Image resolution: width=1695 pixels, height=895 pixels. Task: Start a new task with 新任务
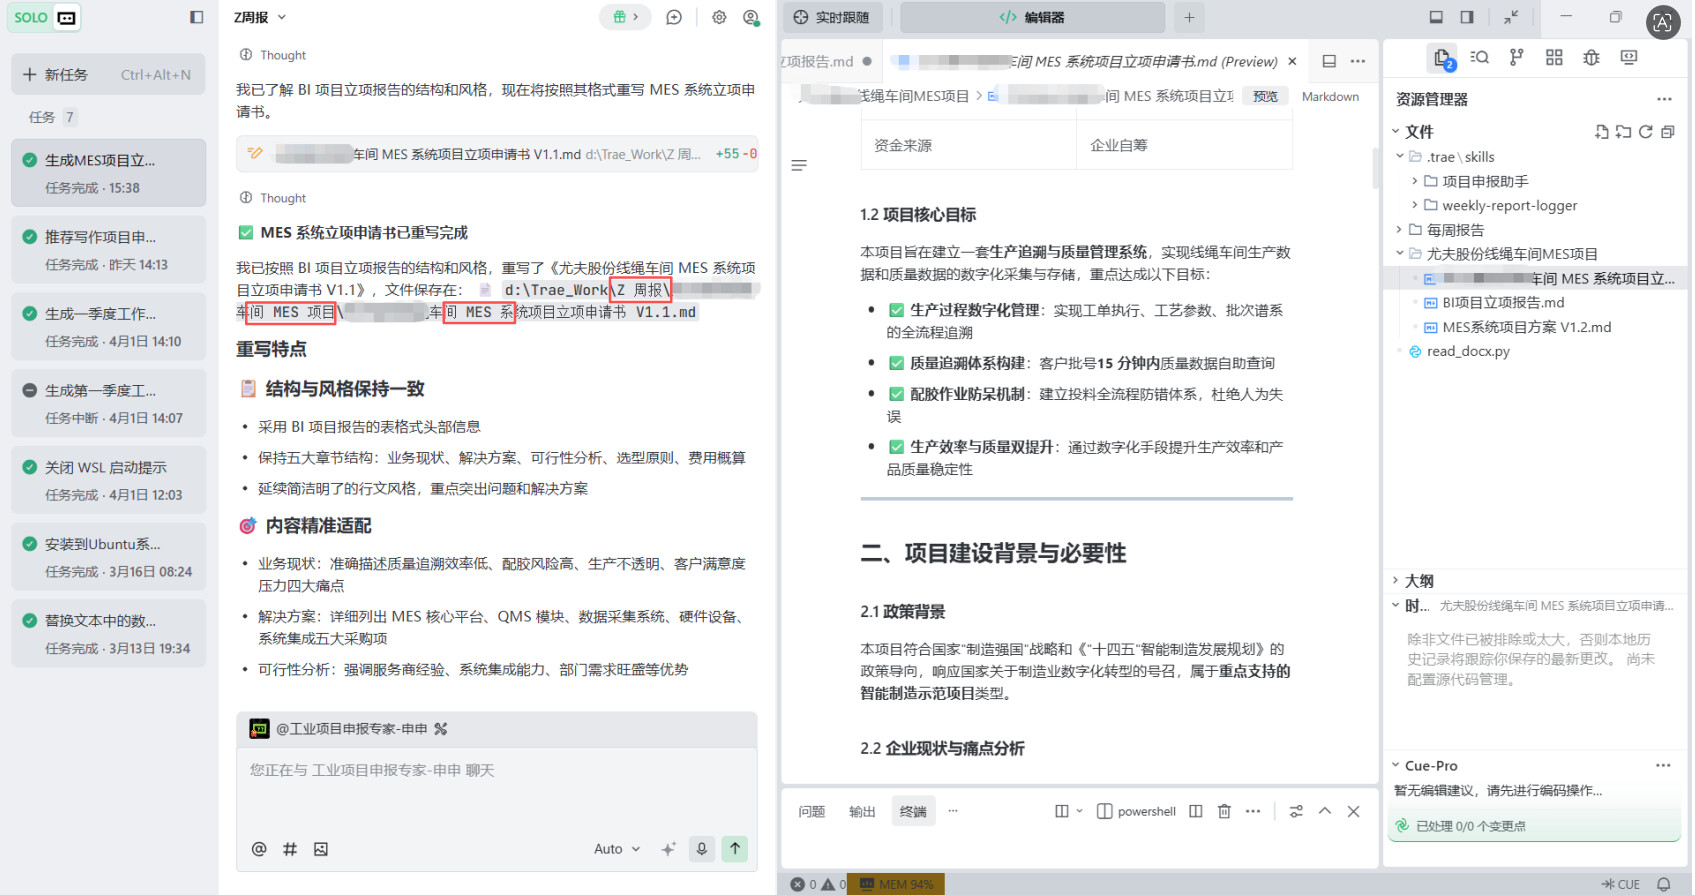click(108, 75)
